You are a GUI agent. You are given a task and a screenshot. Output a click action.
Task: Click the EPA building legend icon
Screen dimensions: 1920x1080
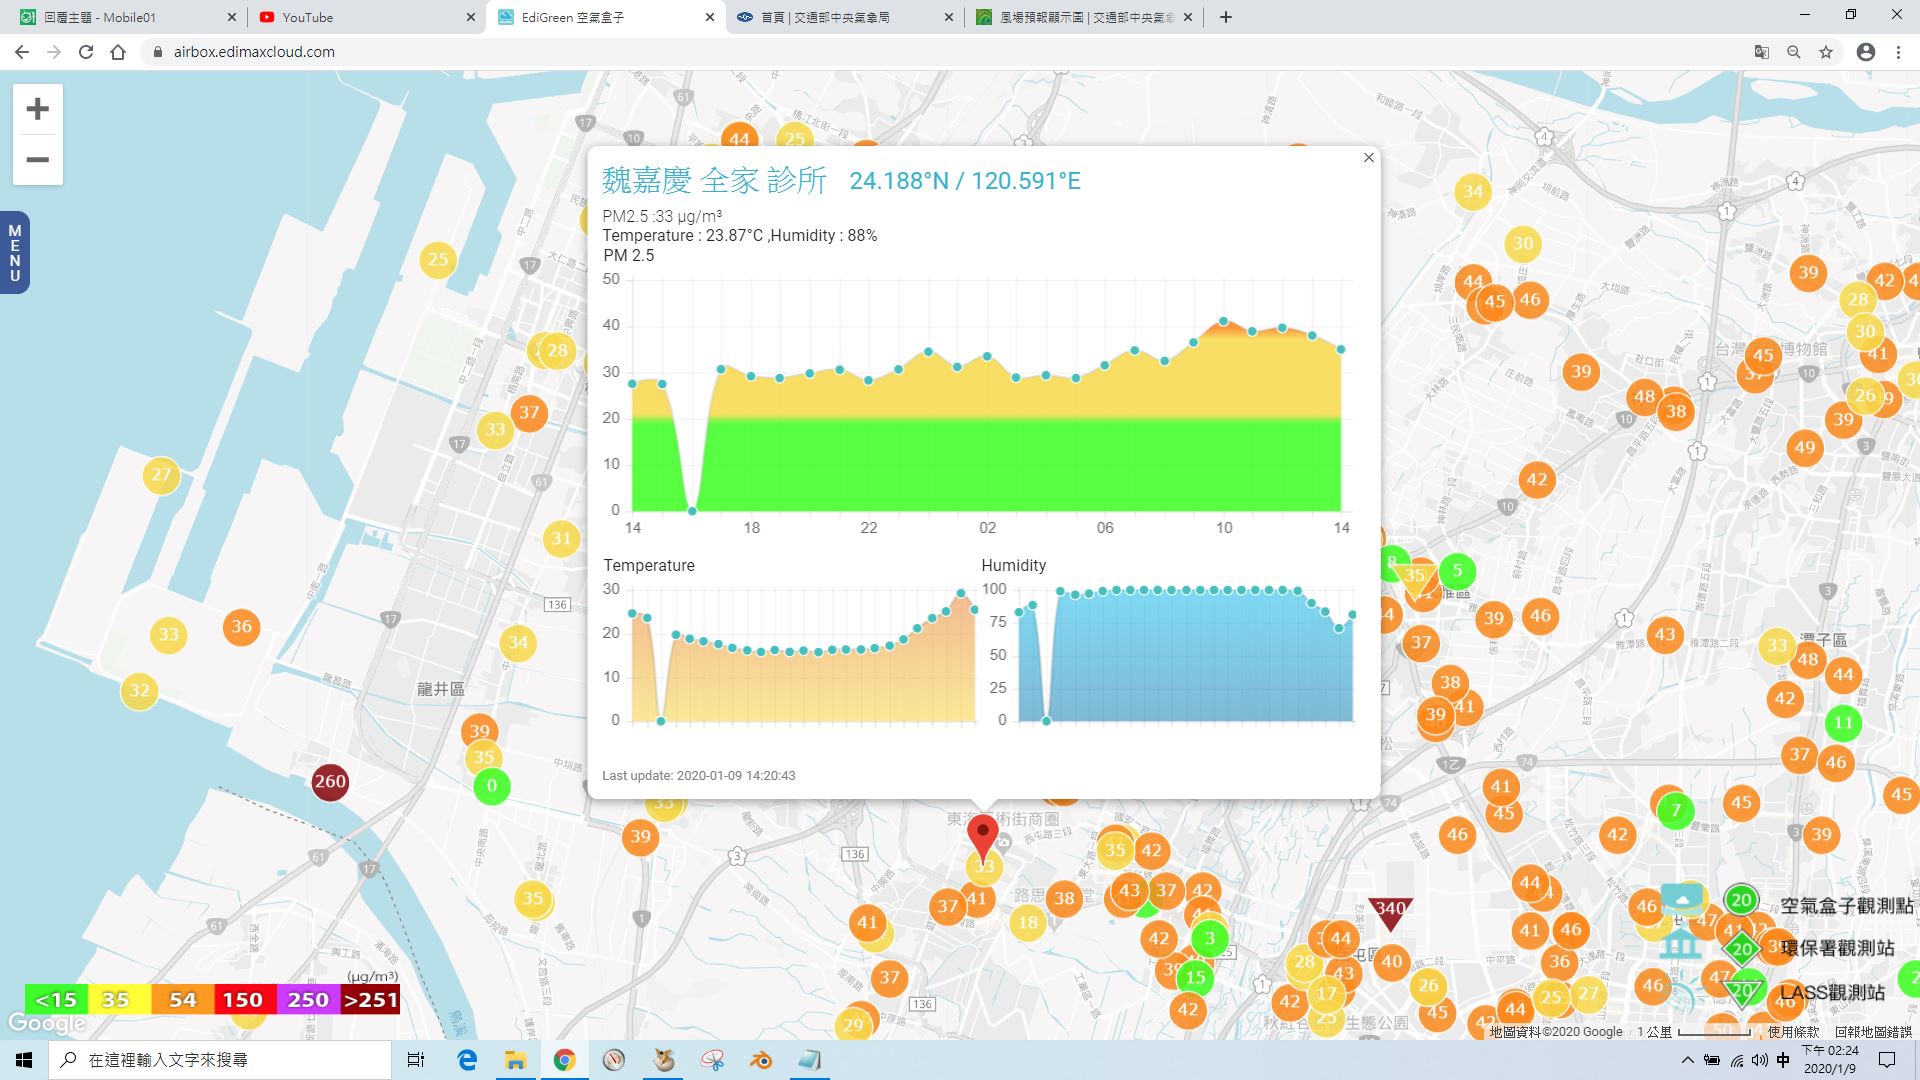click(x=1680, y=943)
